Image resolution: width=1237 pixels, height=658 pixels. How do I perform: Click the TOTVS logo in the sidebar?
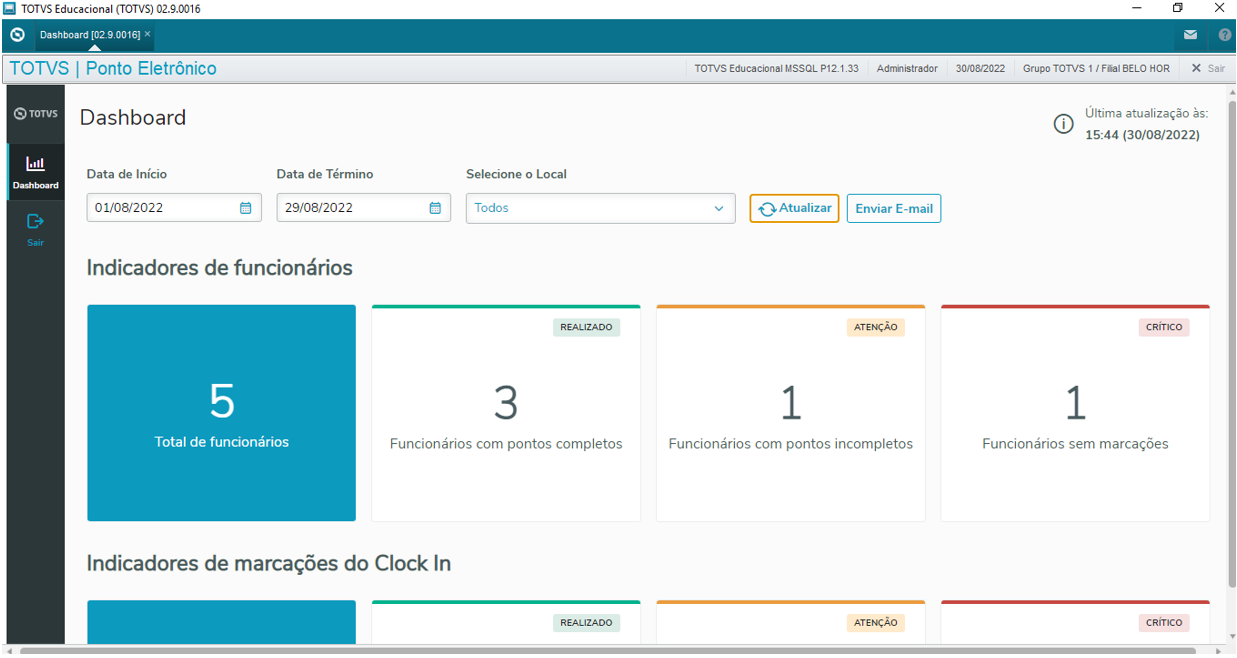click(35, 113)
